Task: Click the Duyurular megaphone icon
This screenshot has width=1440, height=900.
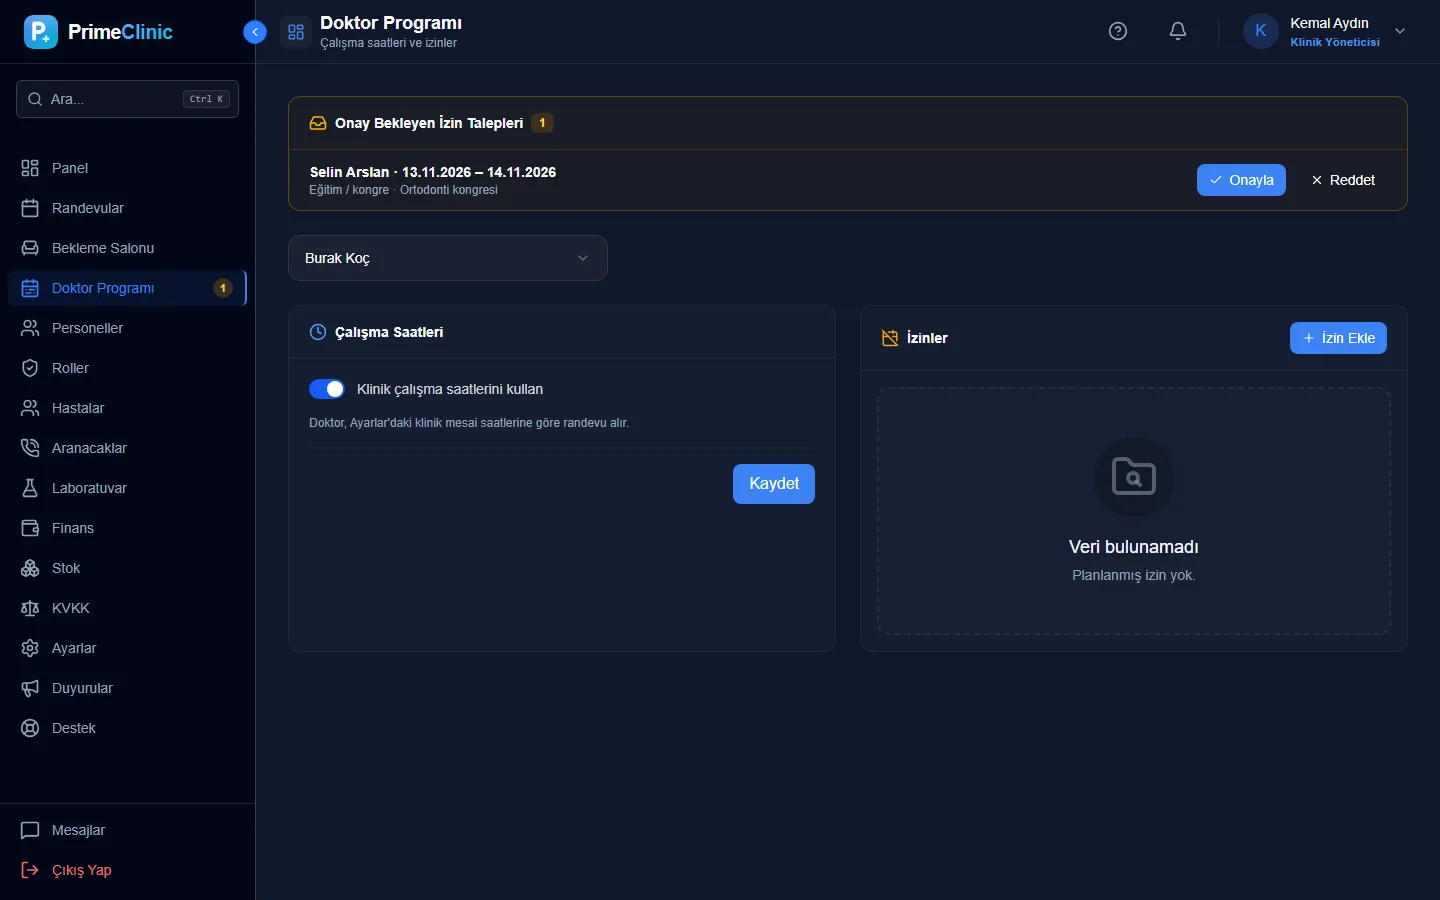Action: tap(30, 688)
